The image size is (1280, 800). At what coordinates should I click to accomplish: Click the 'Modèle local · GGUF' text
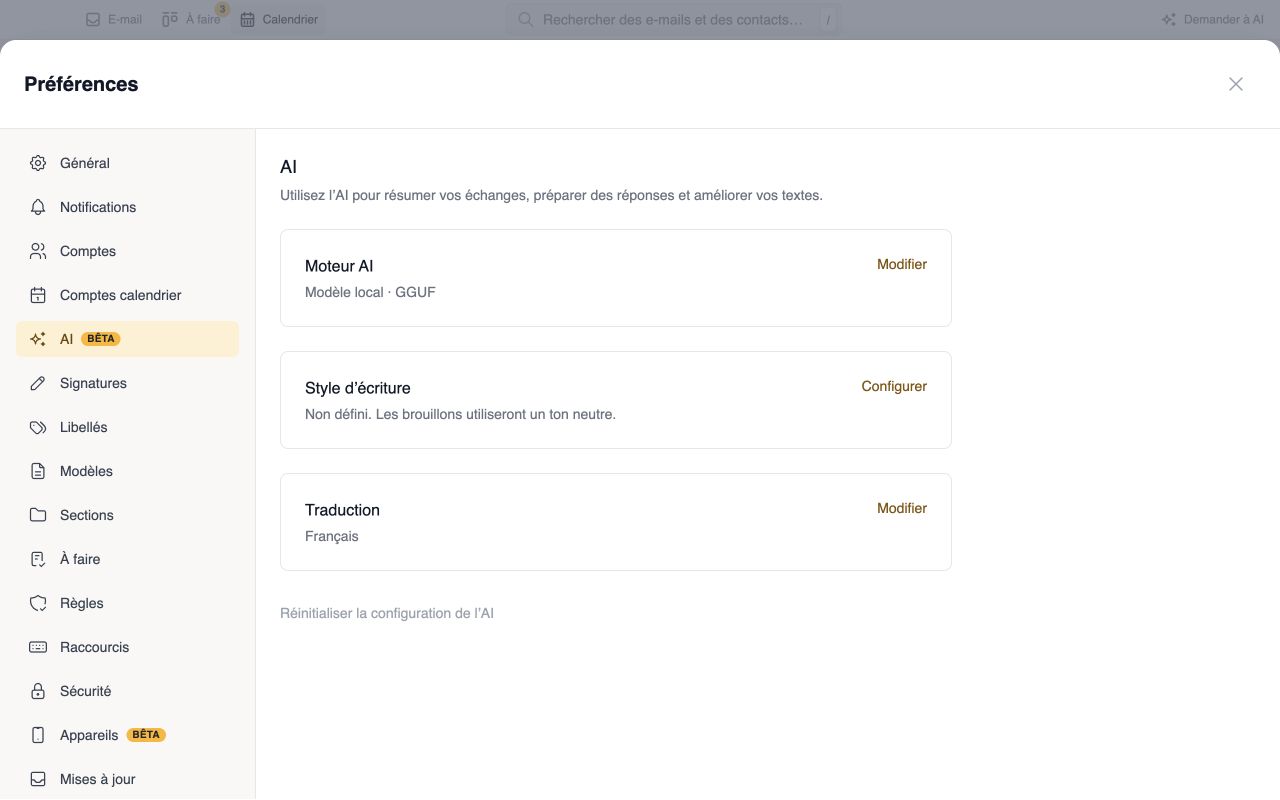click(x=370, y=292)
